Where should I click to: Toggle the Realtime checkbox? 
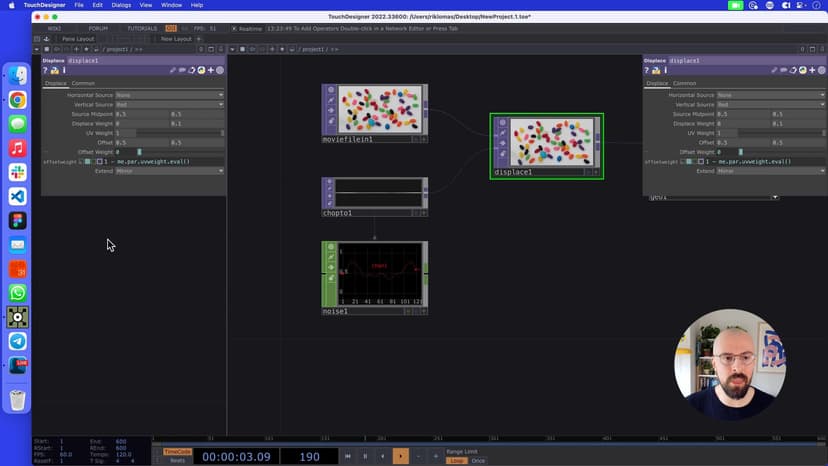click(234, 28)
